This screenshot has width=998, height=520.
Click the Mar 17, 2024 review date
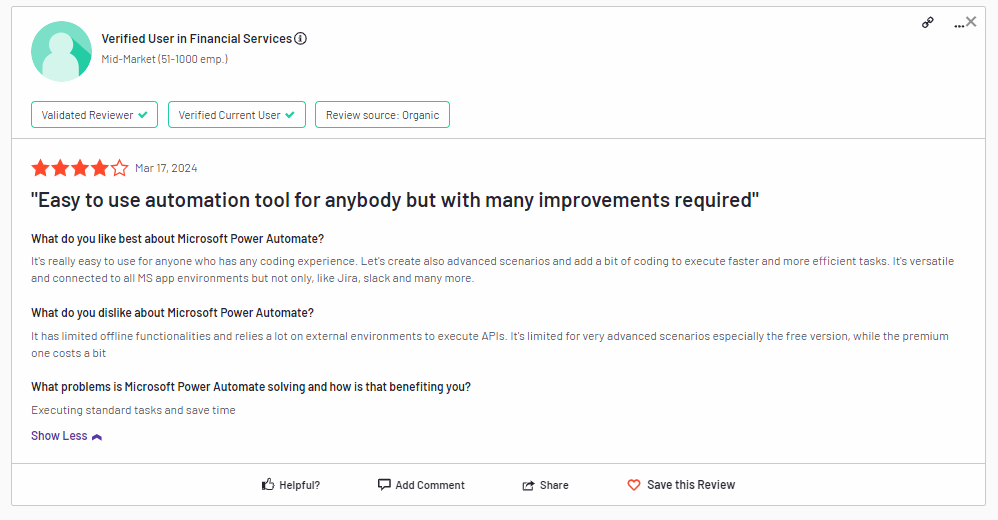click(166, 168)
